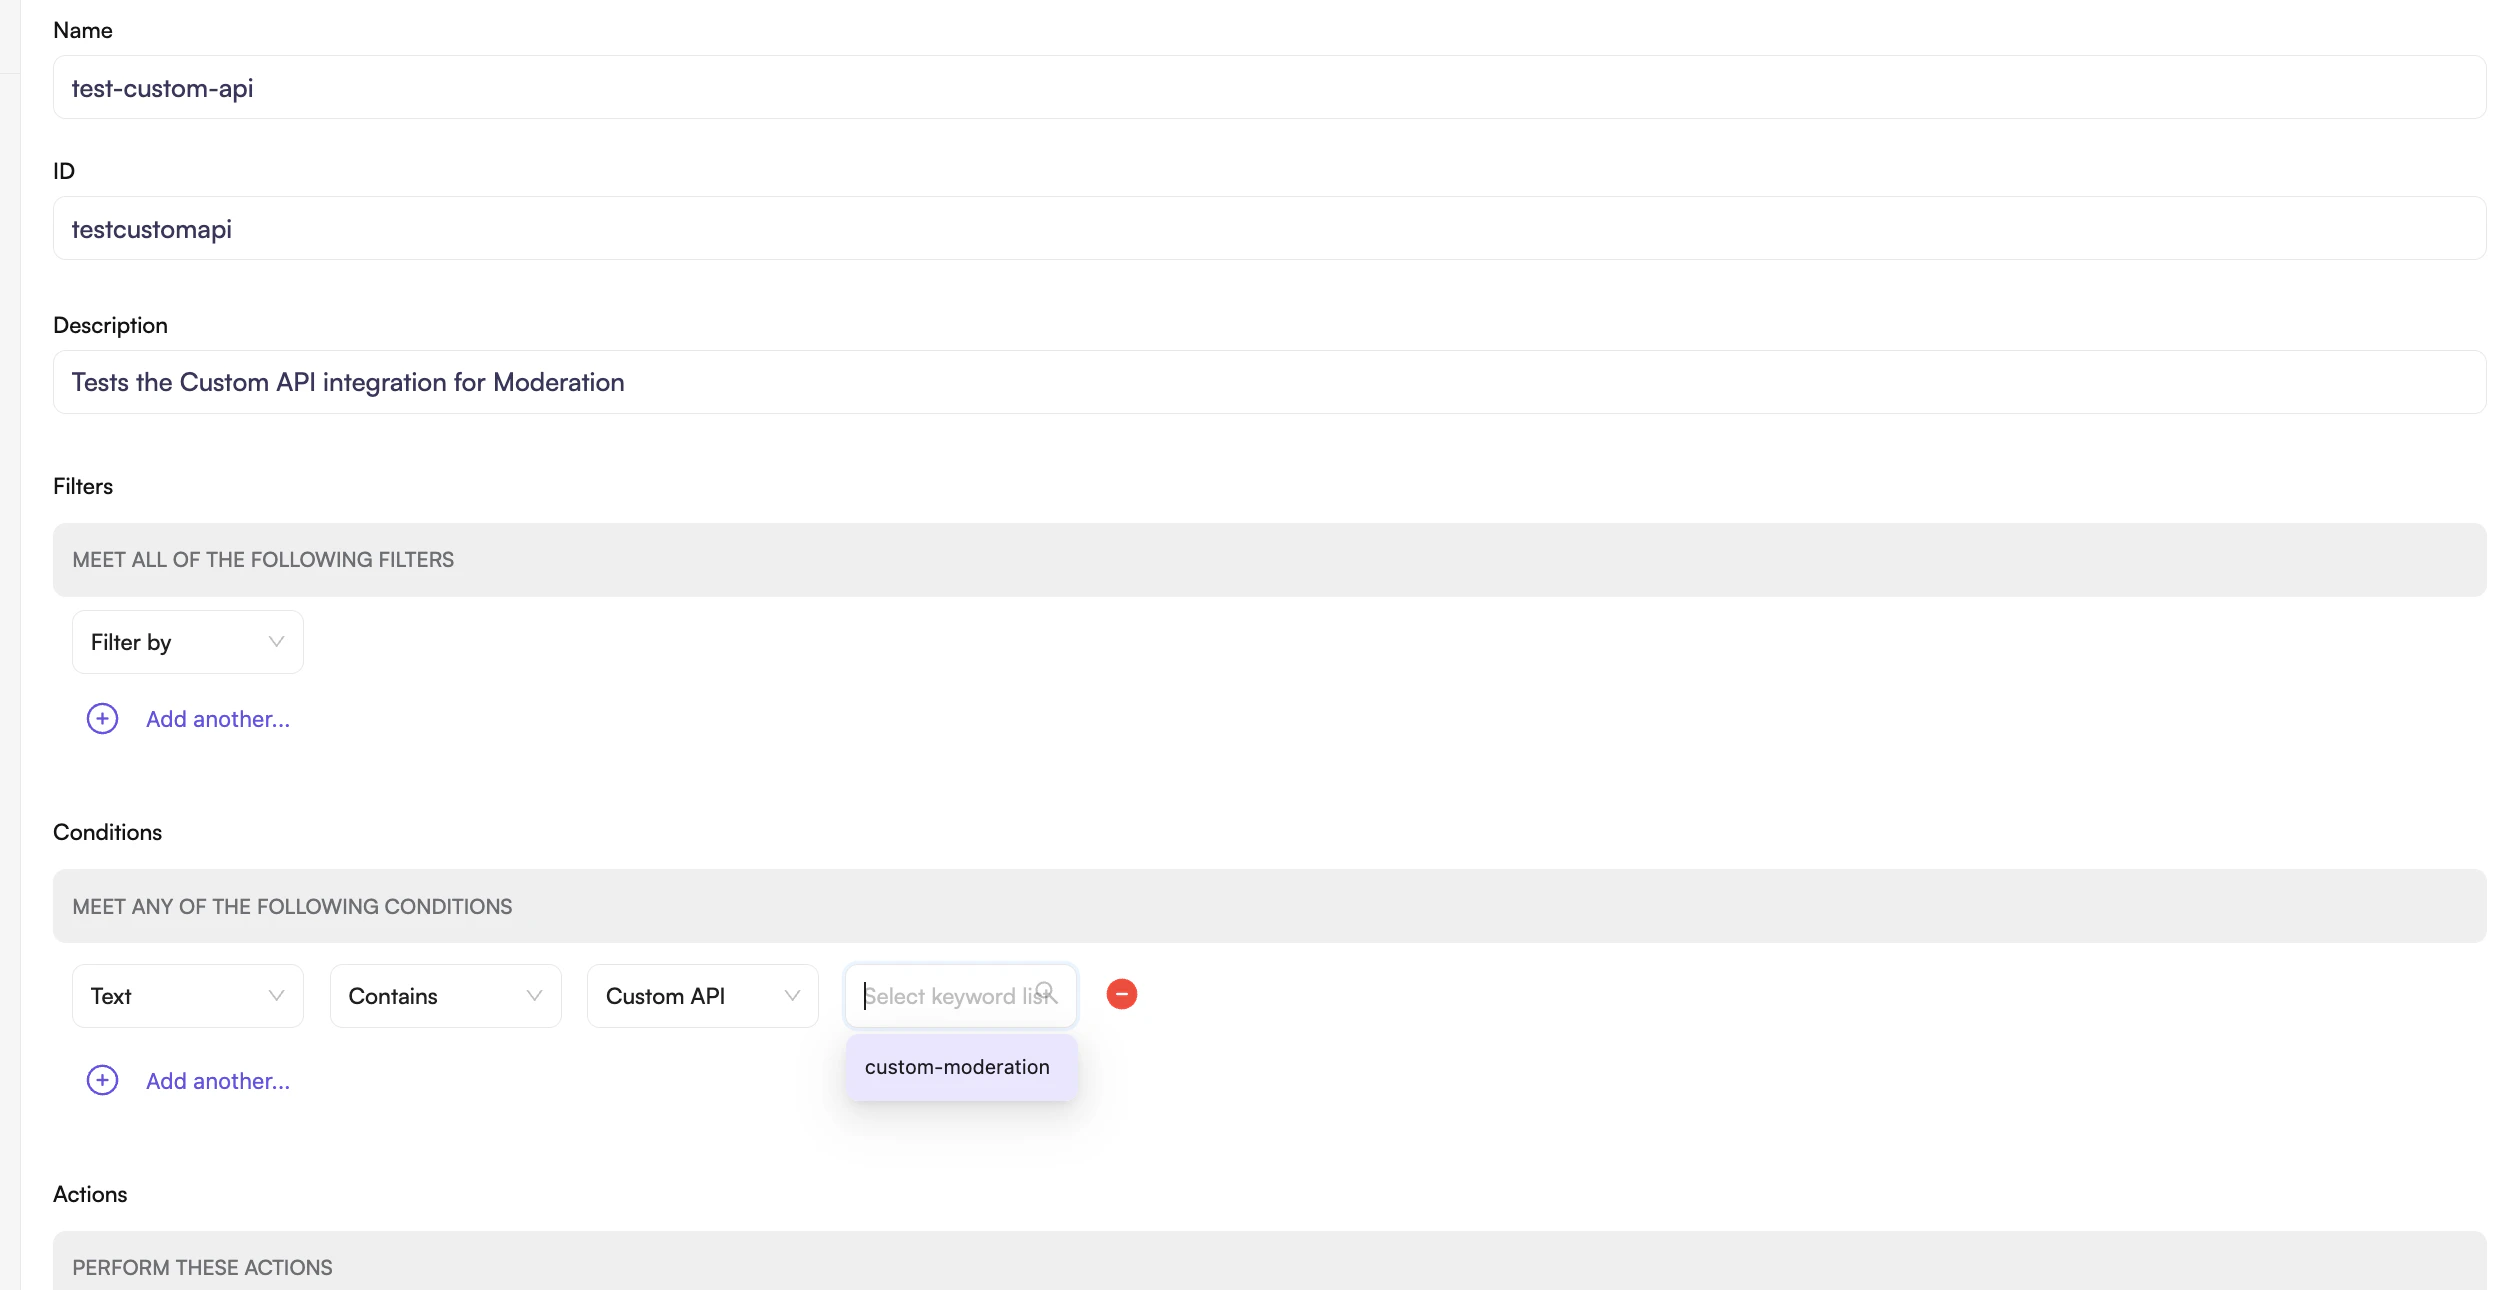Expand the "Contains" operator dropdown
The width and height of the screenshot is (2494, 1290).
[x=445, y=995]
